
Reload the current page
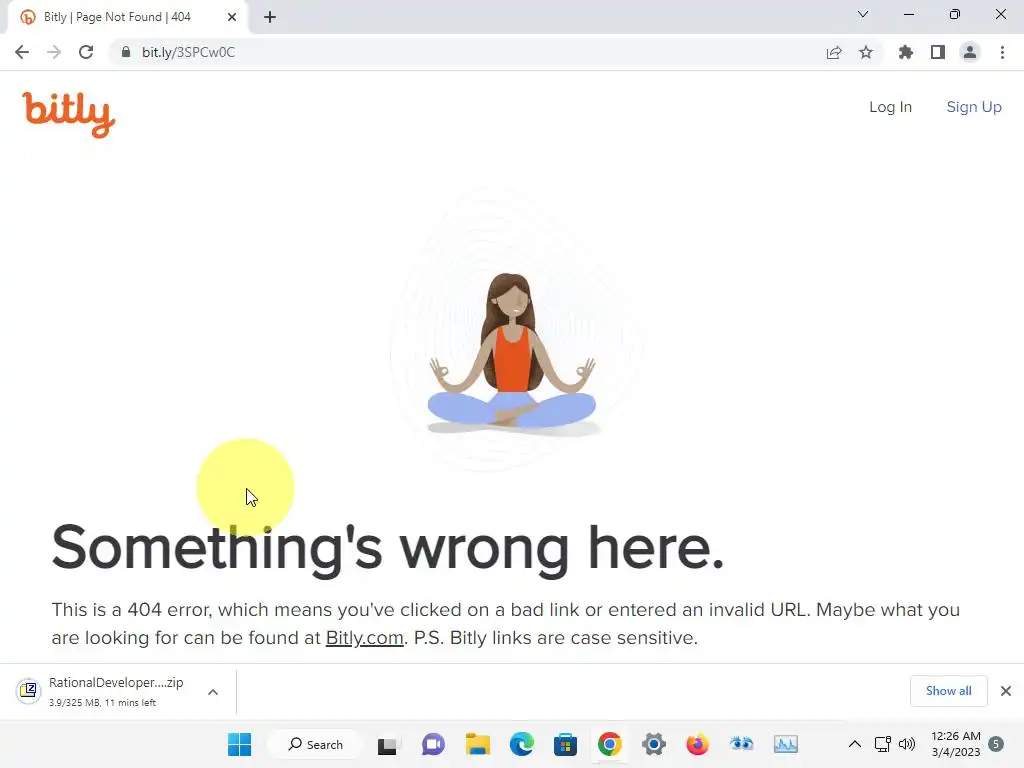(x=86, y=52)
